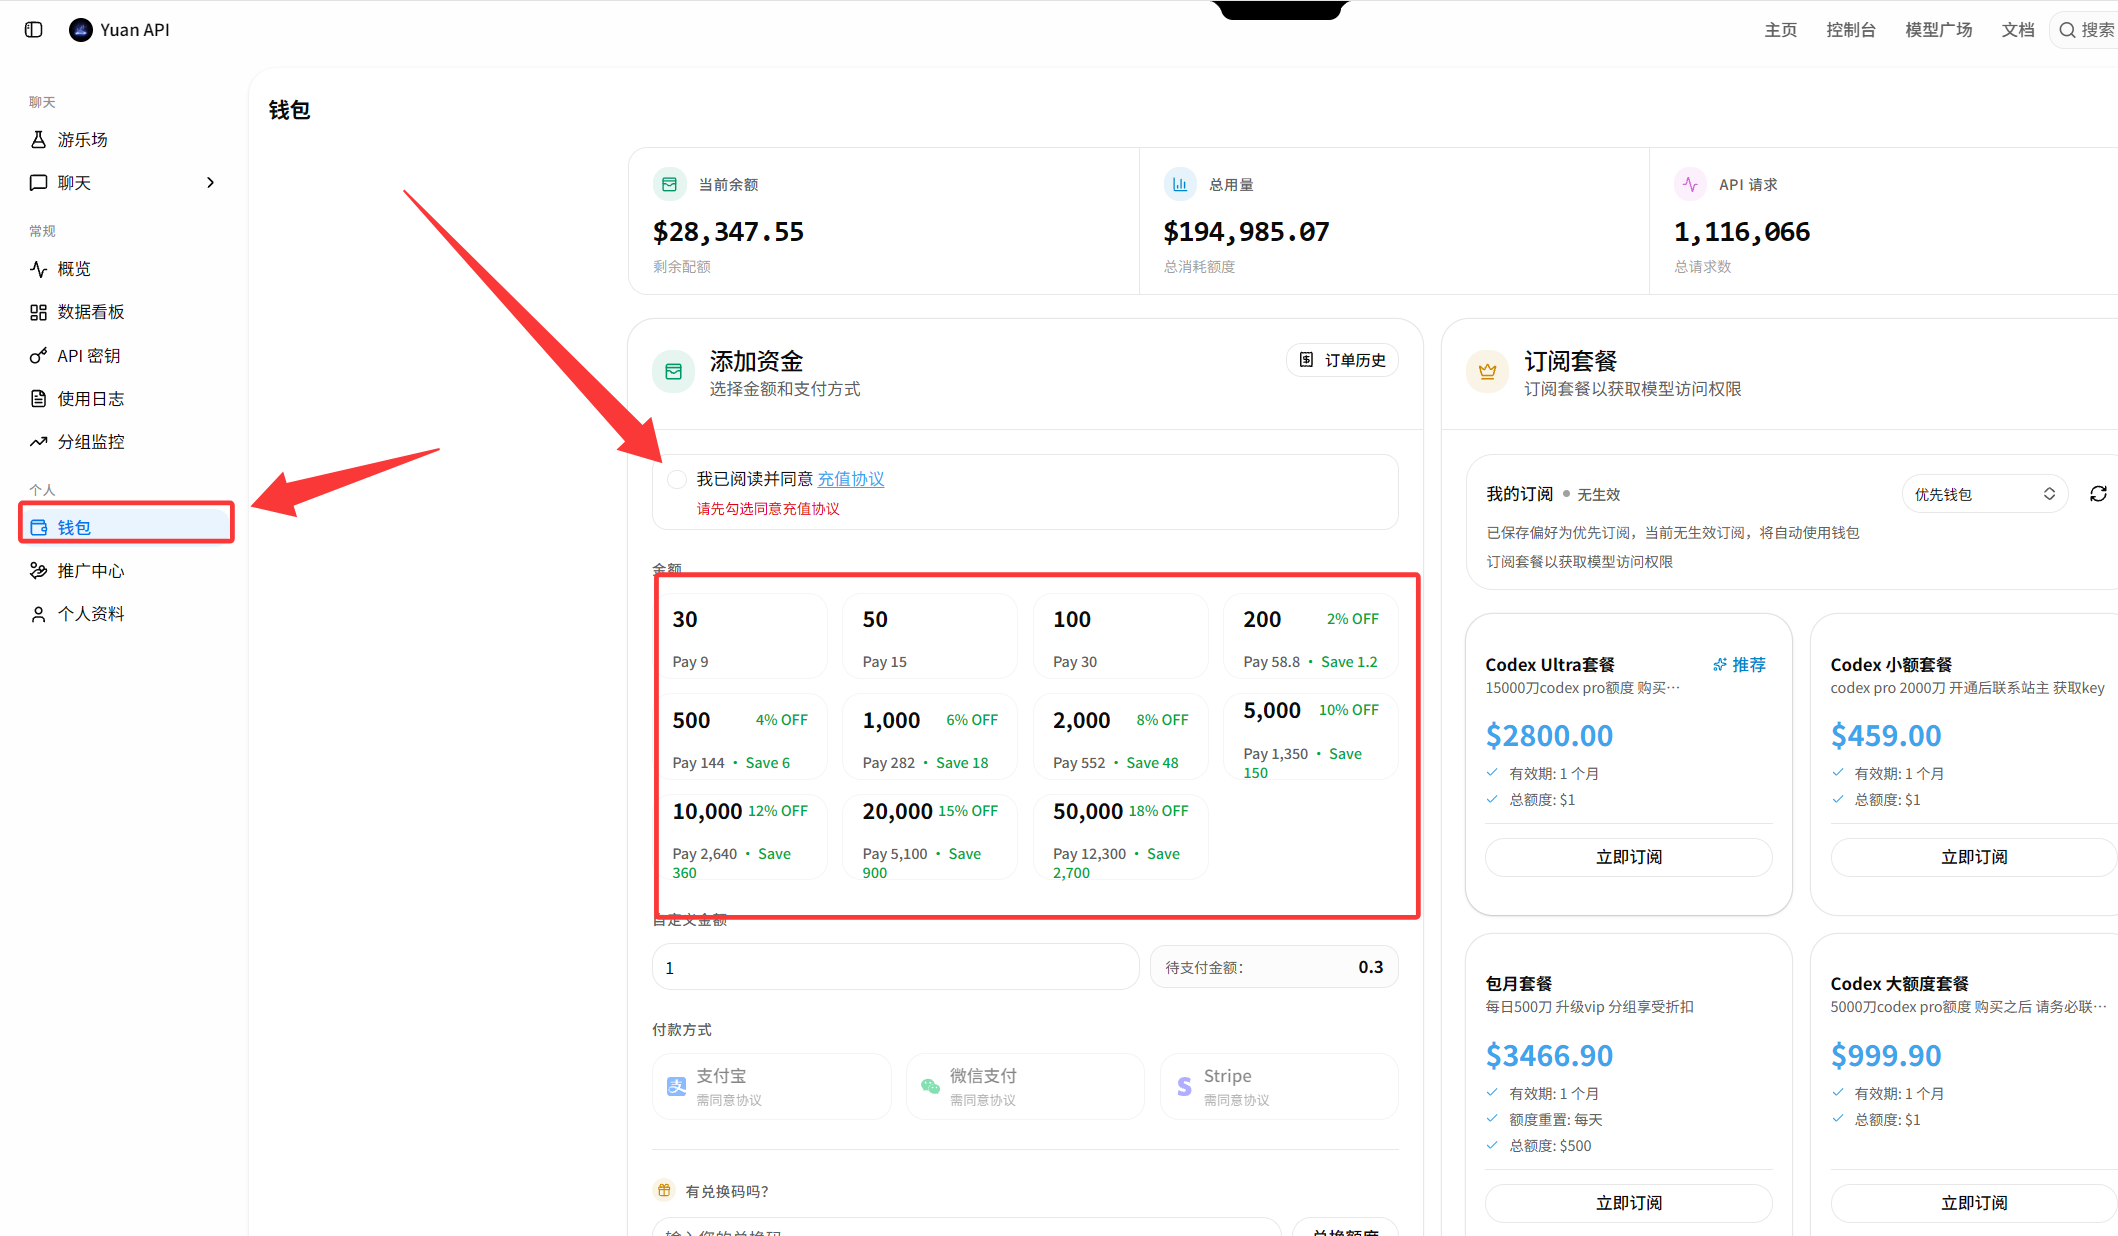
Task: Choose 微信支付 as payment method
Action: (1025, 1086)
